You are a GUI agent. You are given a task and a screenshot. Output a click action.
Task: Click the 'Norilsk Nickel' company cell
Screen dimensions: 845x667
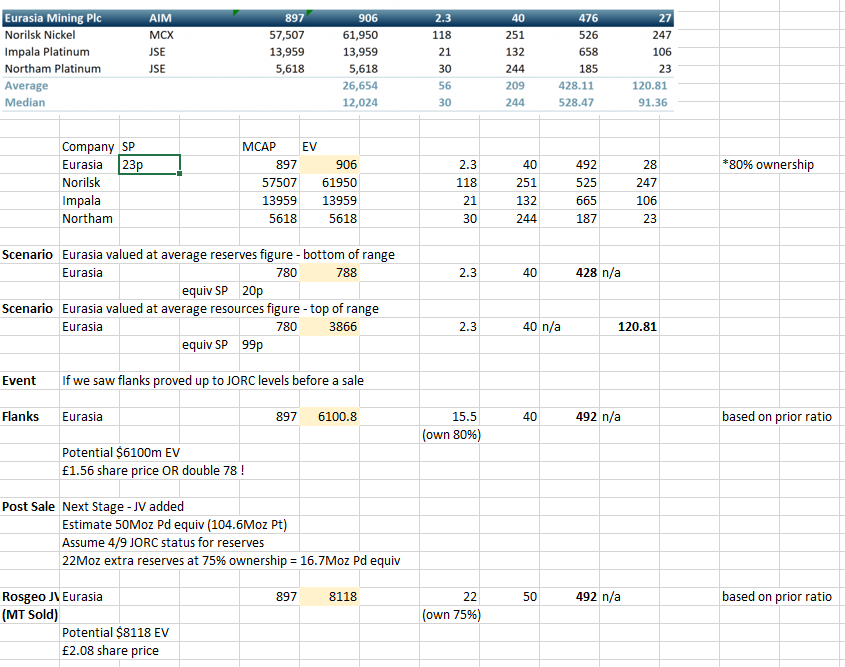(40, 35)
